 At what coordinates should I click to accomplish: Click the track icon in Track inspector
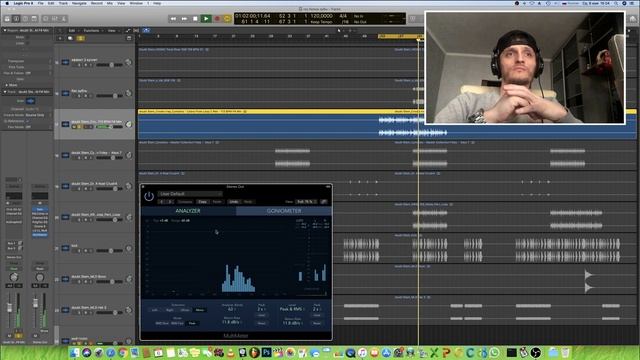point(31,101)
